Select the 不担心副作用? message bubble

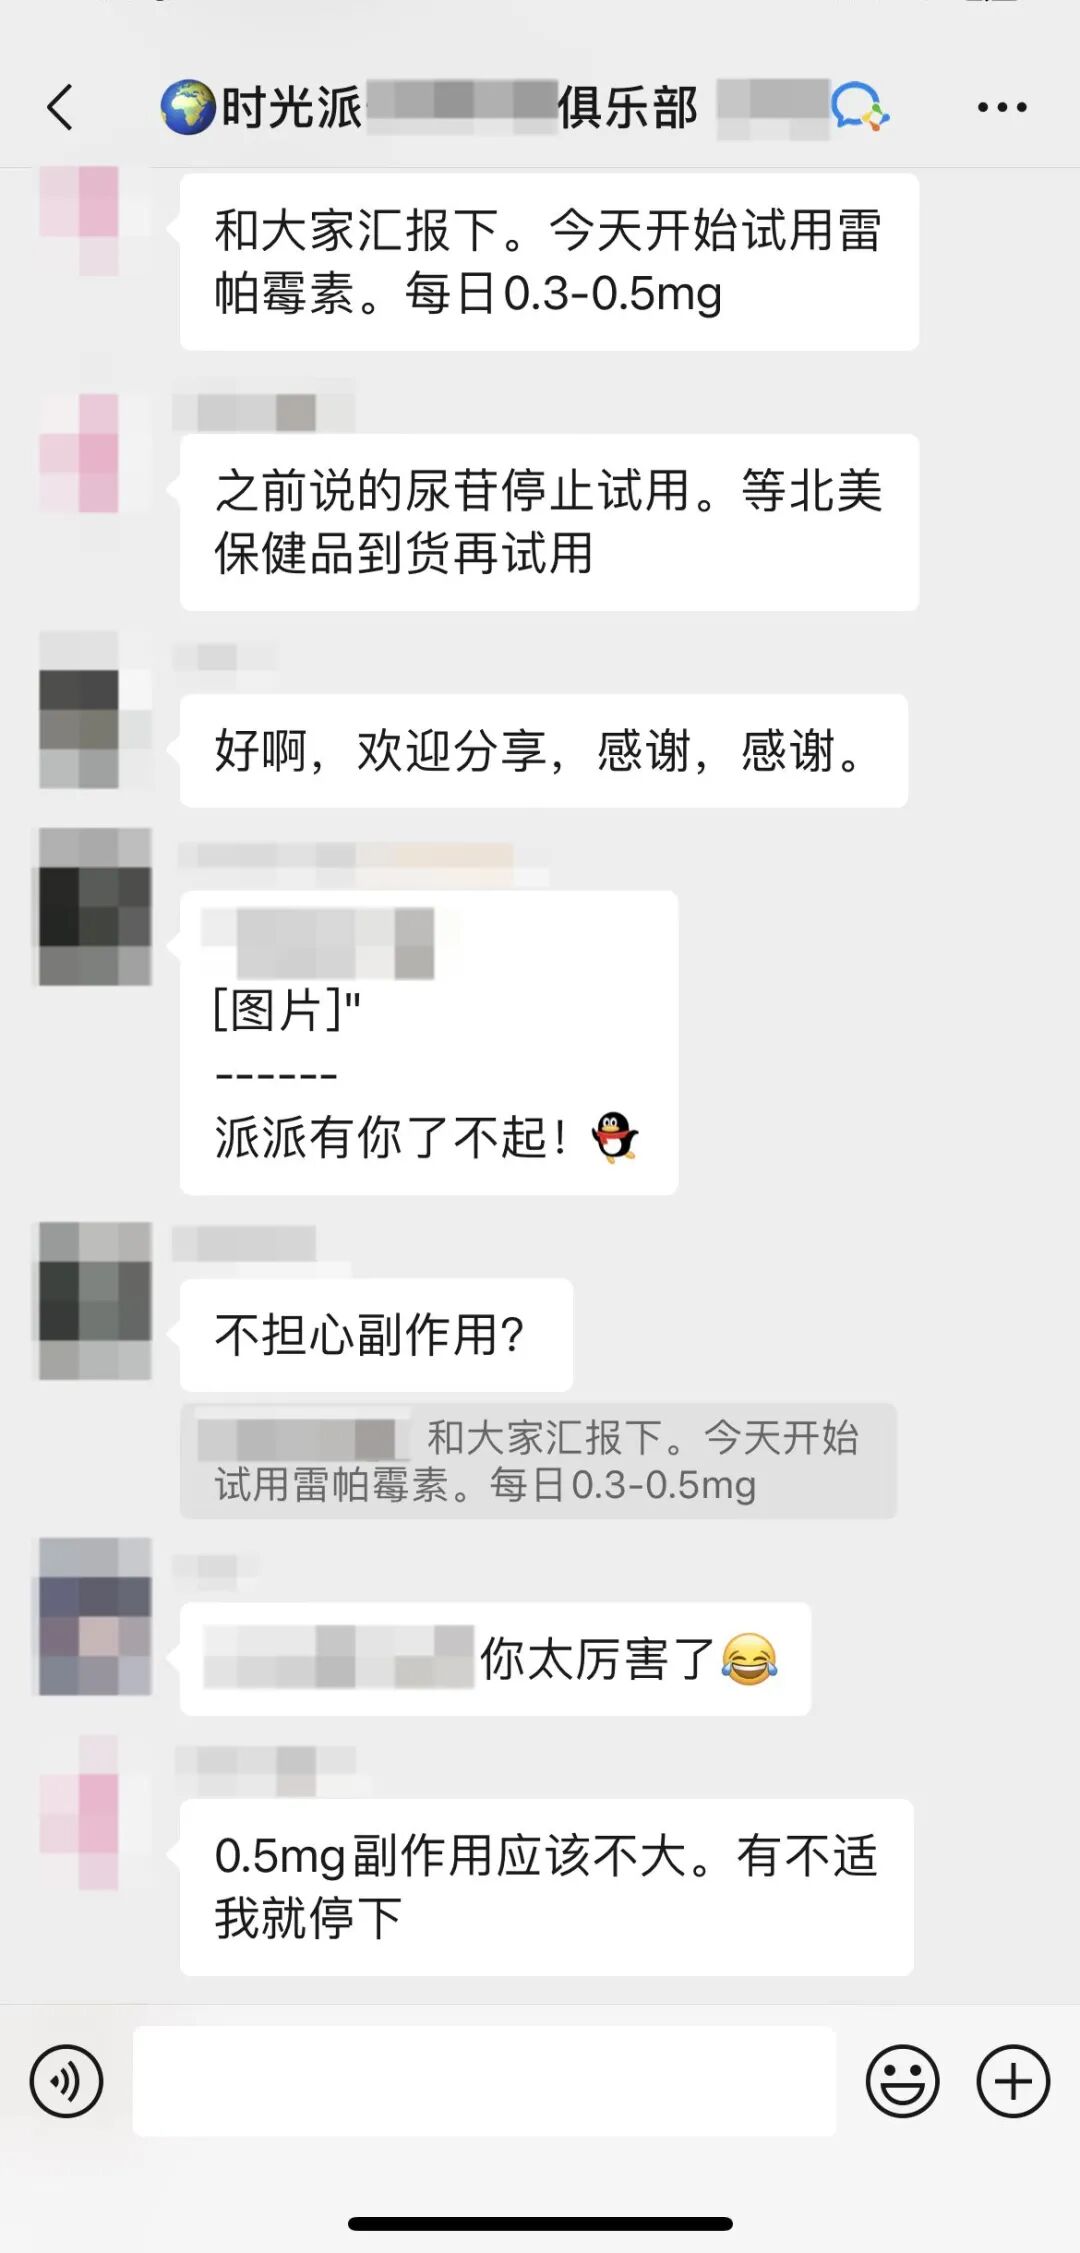[376, 1335]
